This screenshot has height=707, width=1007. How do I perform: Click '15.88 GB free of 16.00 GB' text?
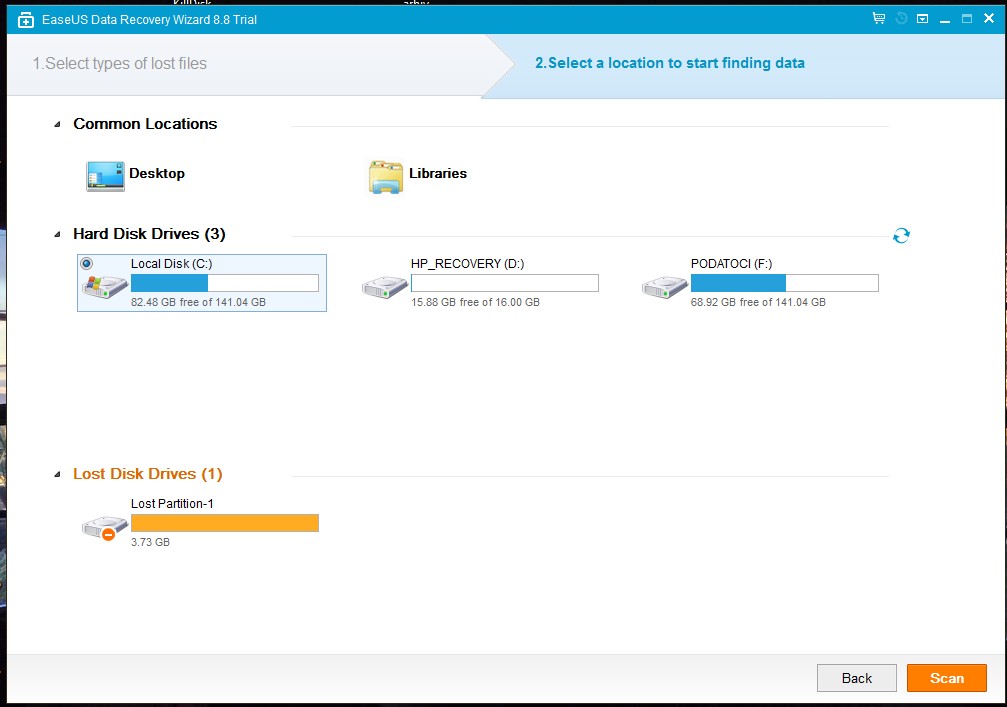[x=475, y=302]
